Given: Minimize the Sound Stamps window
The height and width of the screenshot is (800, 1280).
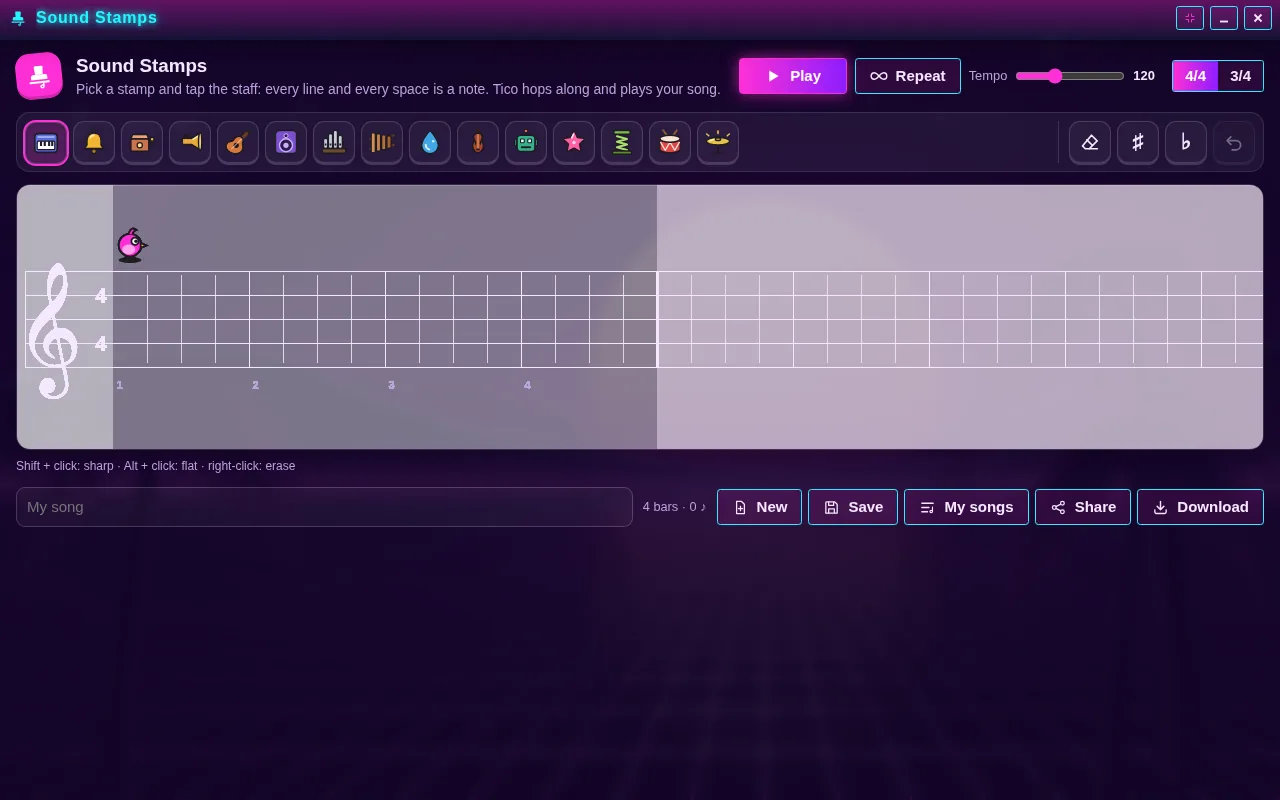Looking at the screenshot, I should pyautogui.click(x=1224, y=18).
